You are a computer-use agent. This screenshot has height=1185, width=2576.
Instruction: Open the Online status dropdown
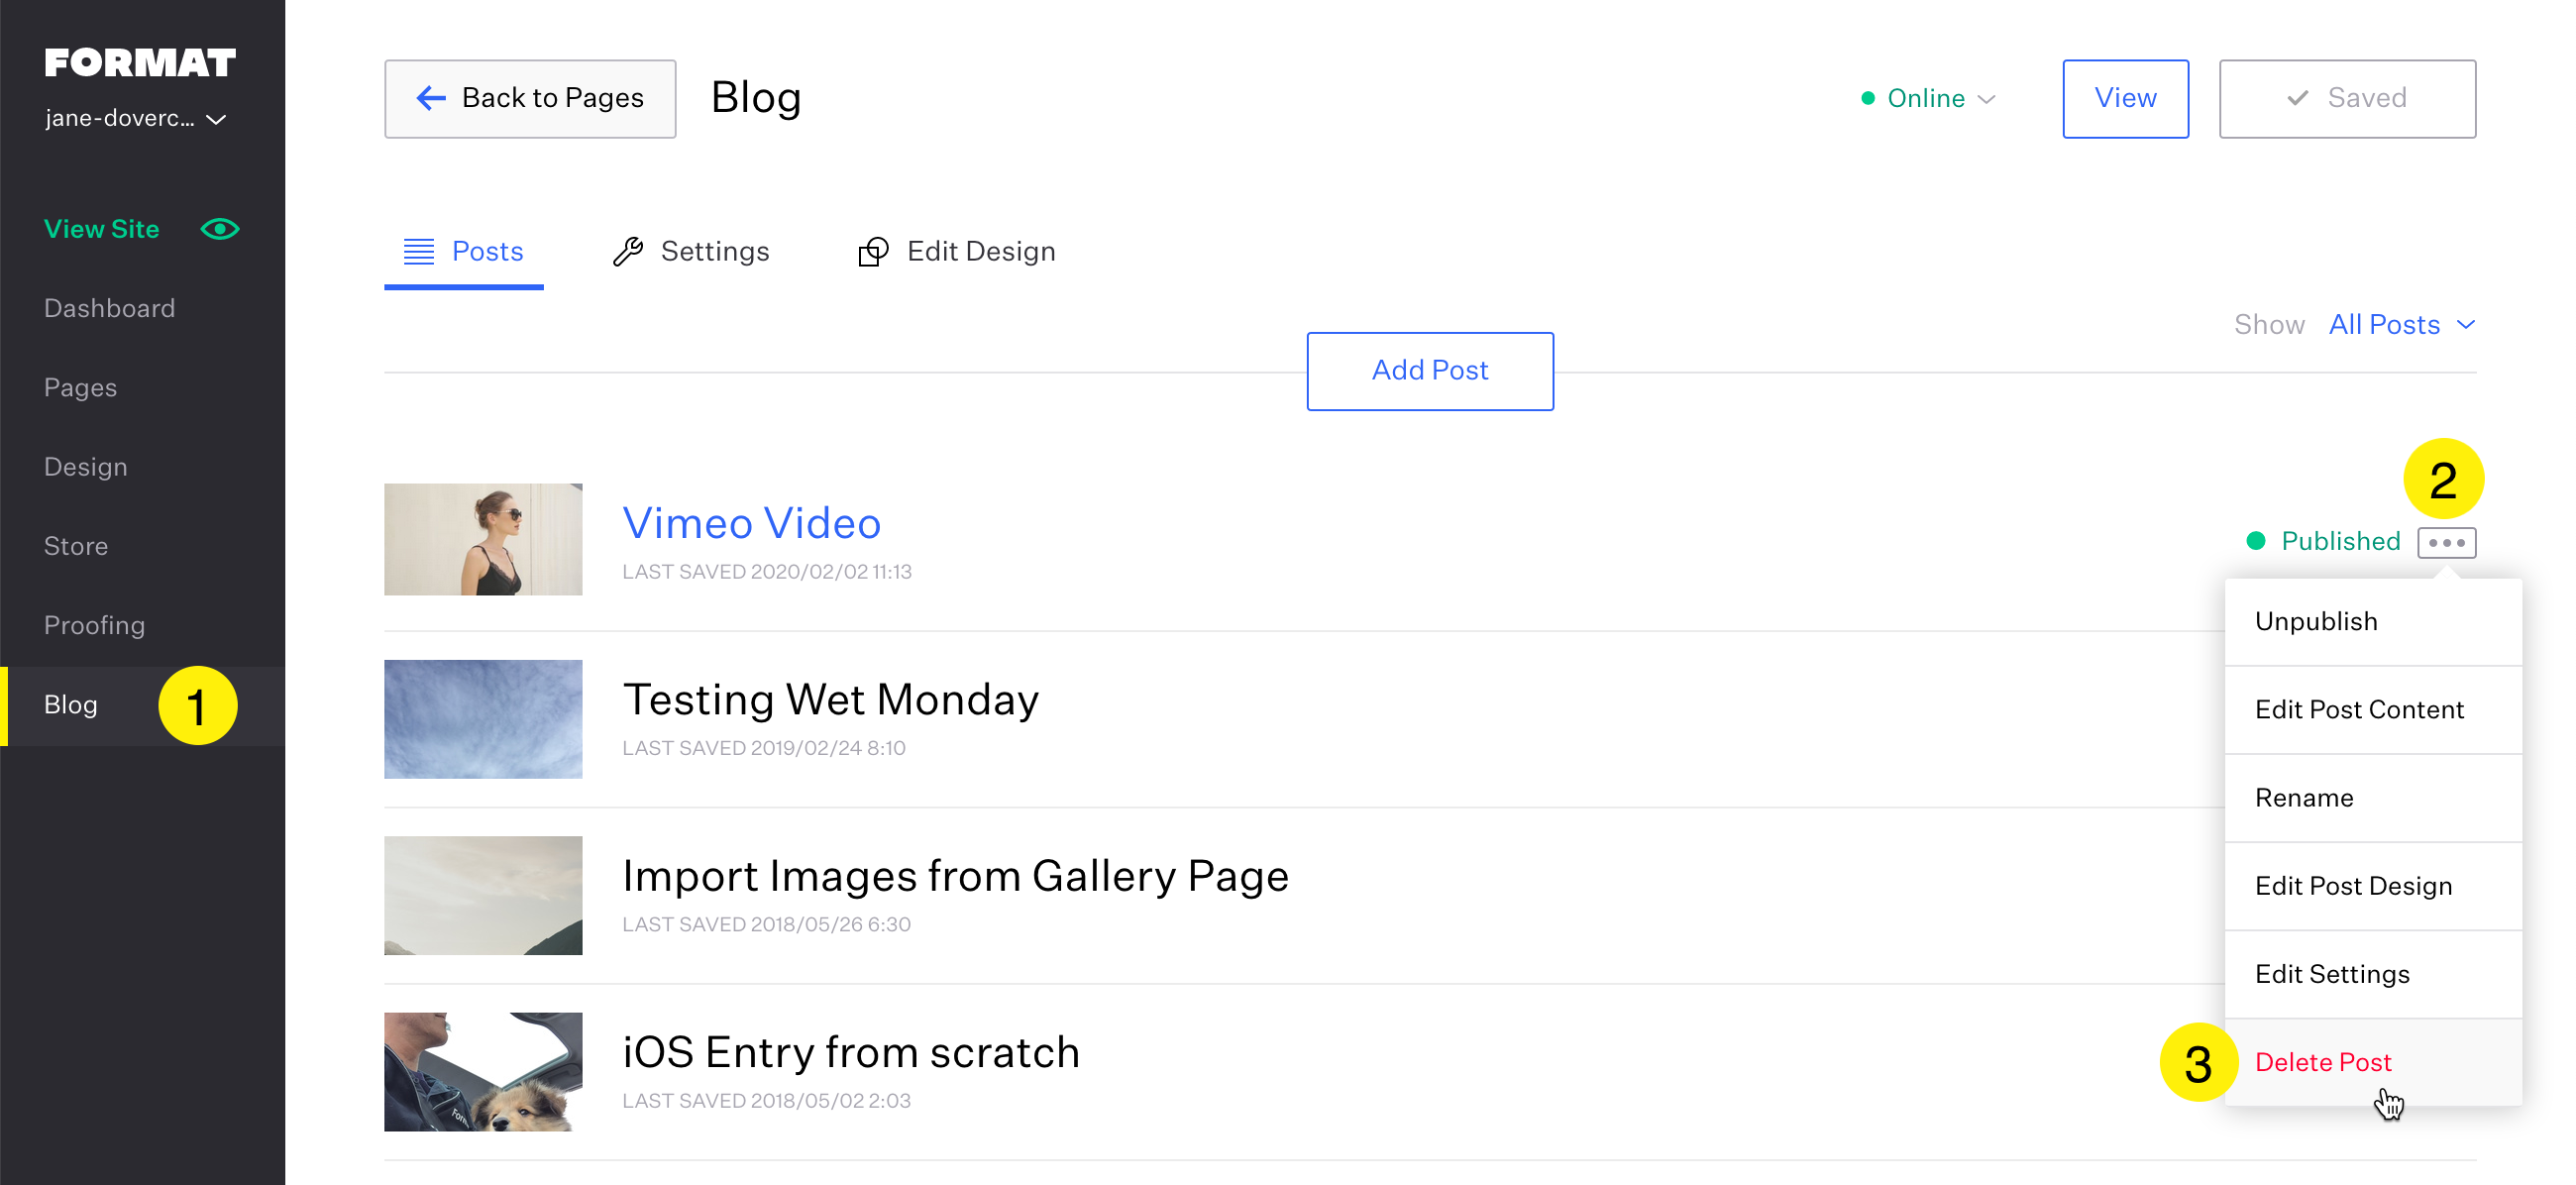click(x=1929, y=99)
